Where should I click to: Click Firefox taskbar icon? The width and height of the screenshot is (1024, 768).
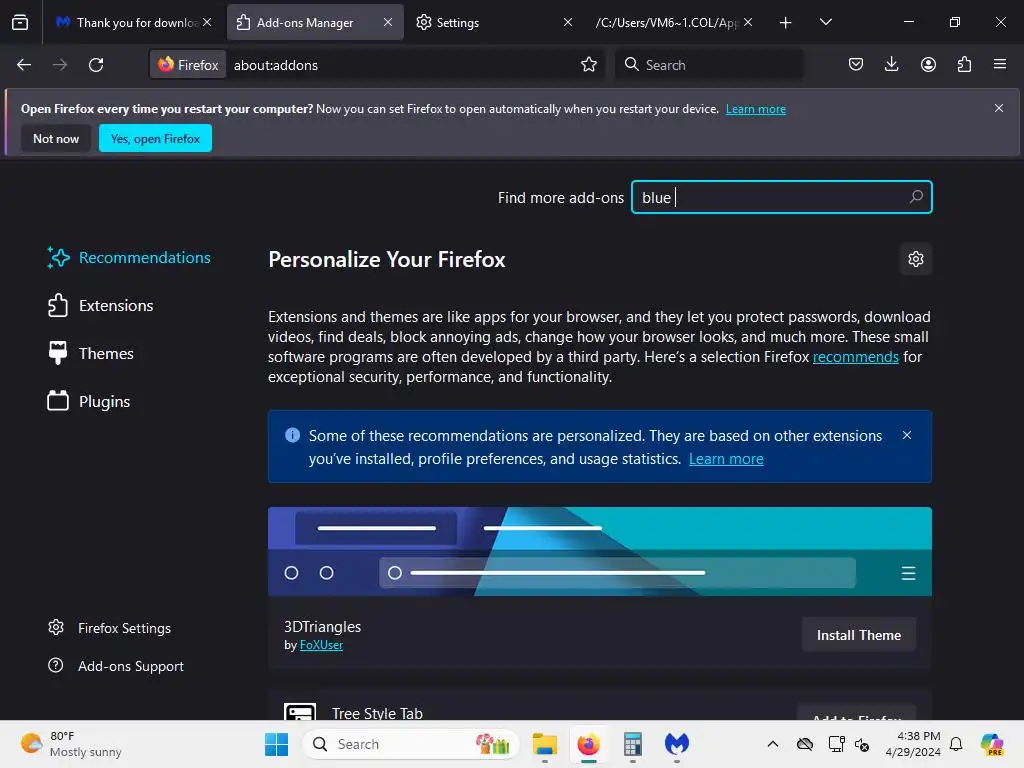pyautogui.click(x=588, y=744)
